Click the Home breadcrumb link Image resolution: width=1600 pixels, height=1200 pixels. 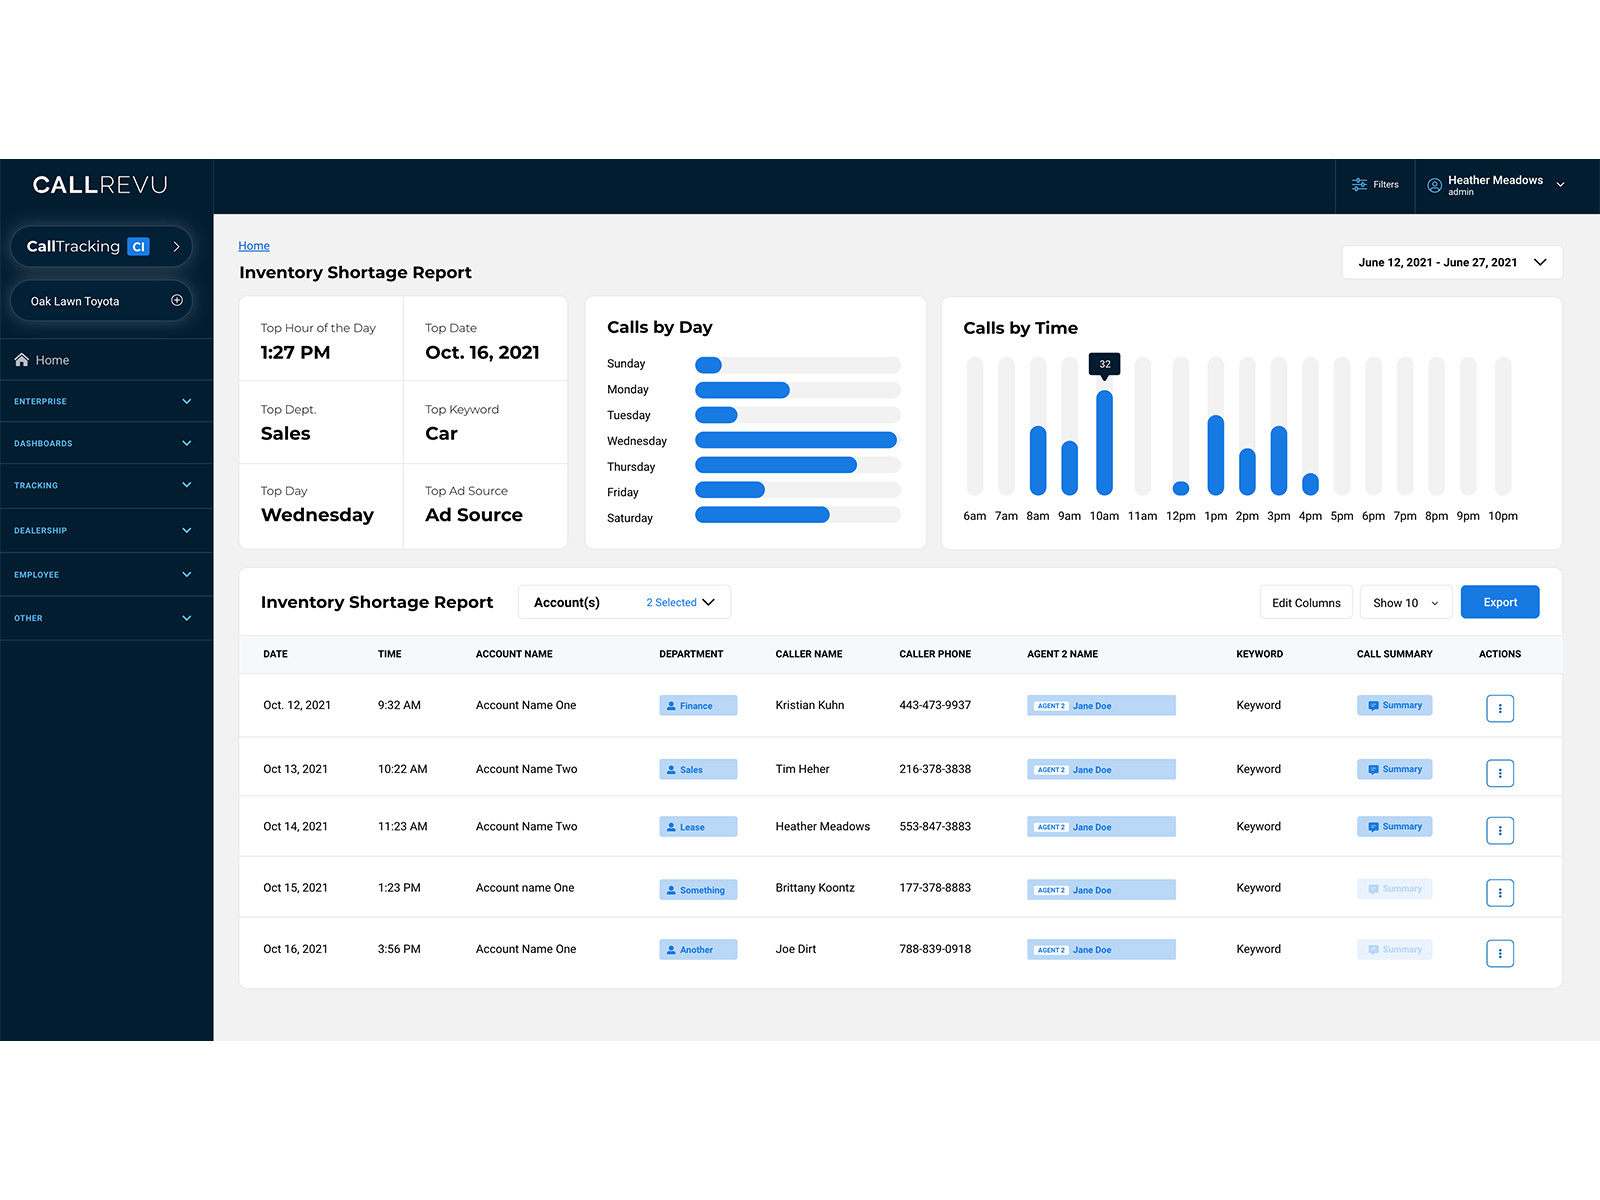(253, 245)
